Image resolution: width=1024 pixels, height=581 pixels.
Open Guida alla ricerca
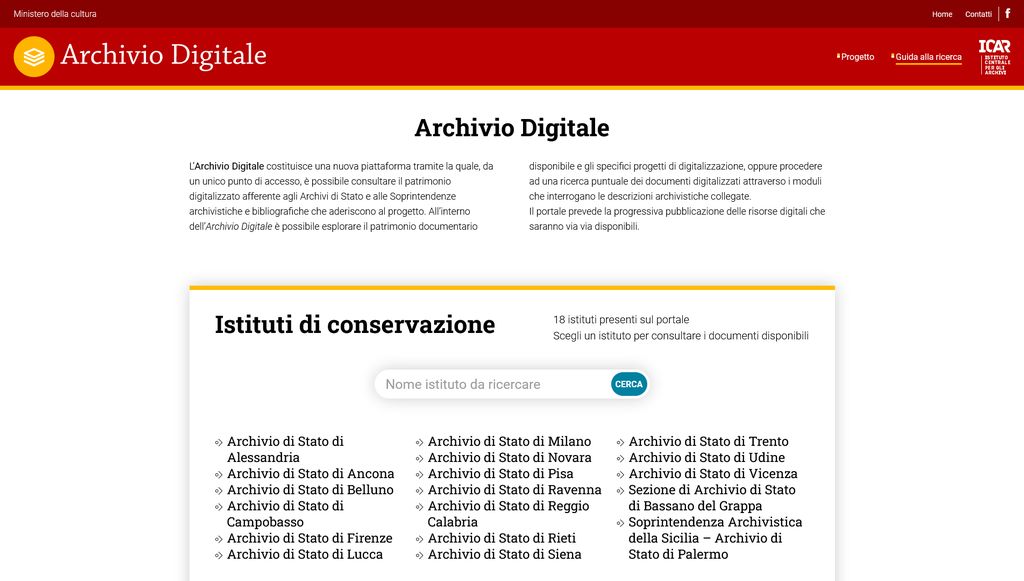[928, 57]
